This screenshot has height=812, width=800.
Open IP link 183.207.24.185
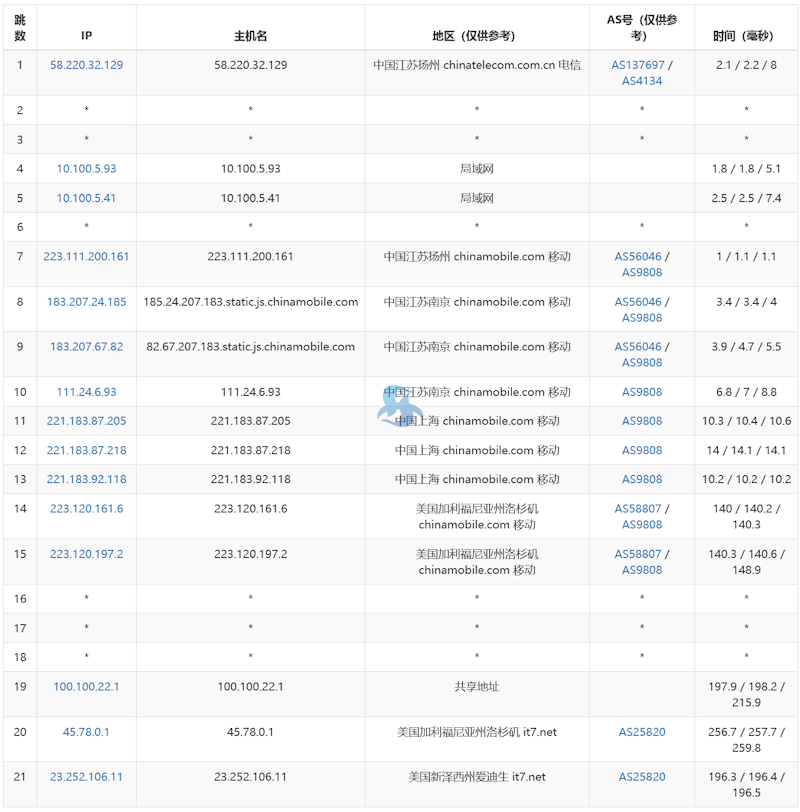coord(86,302)
